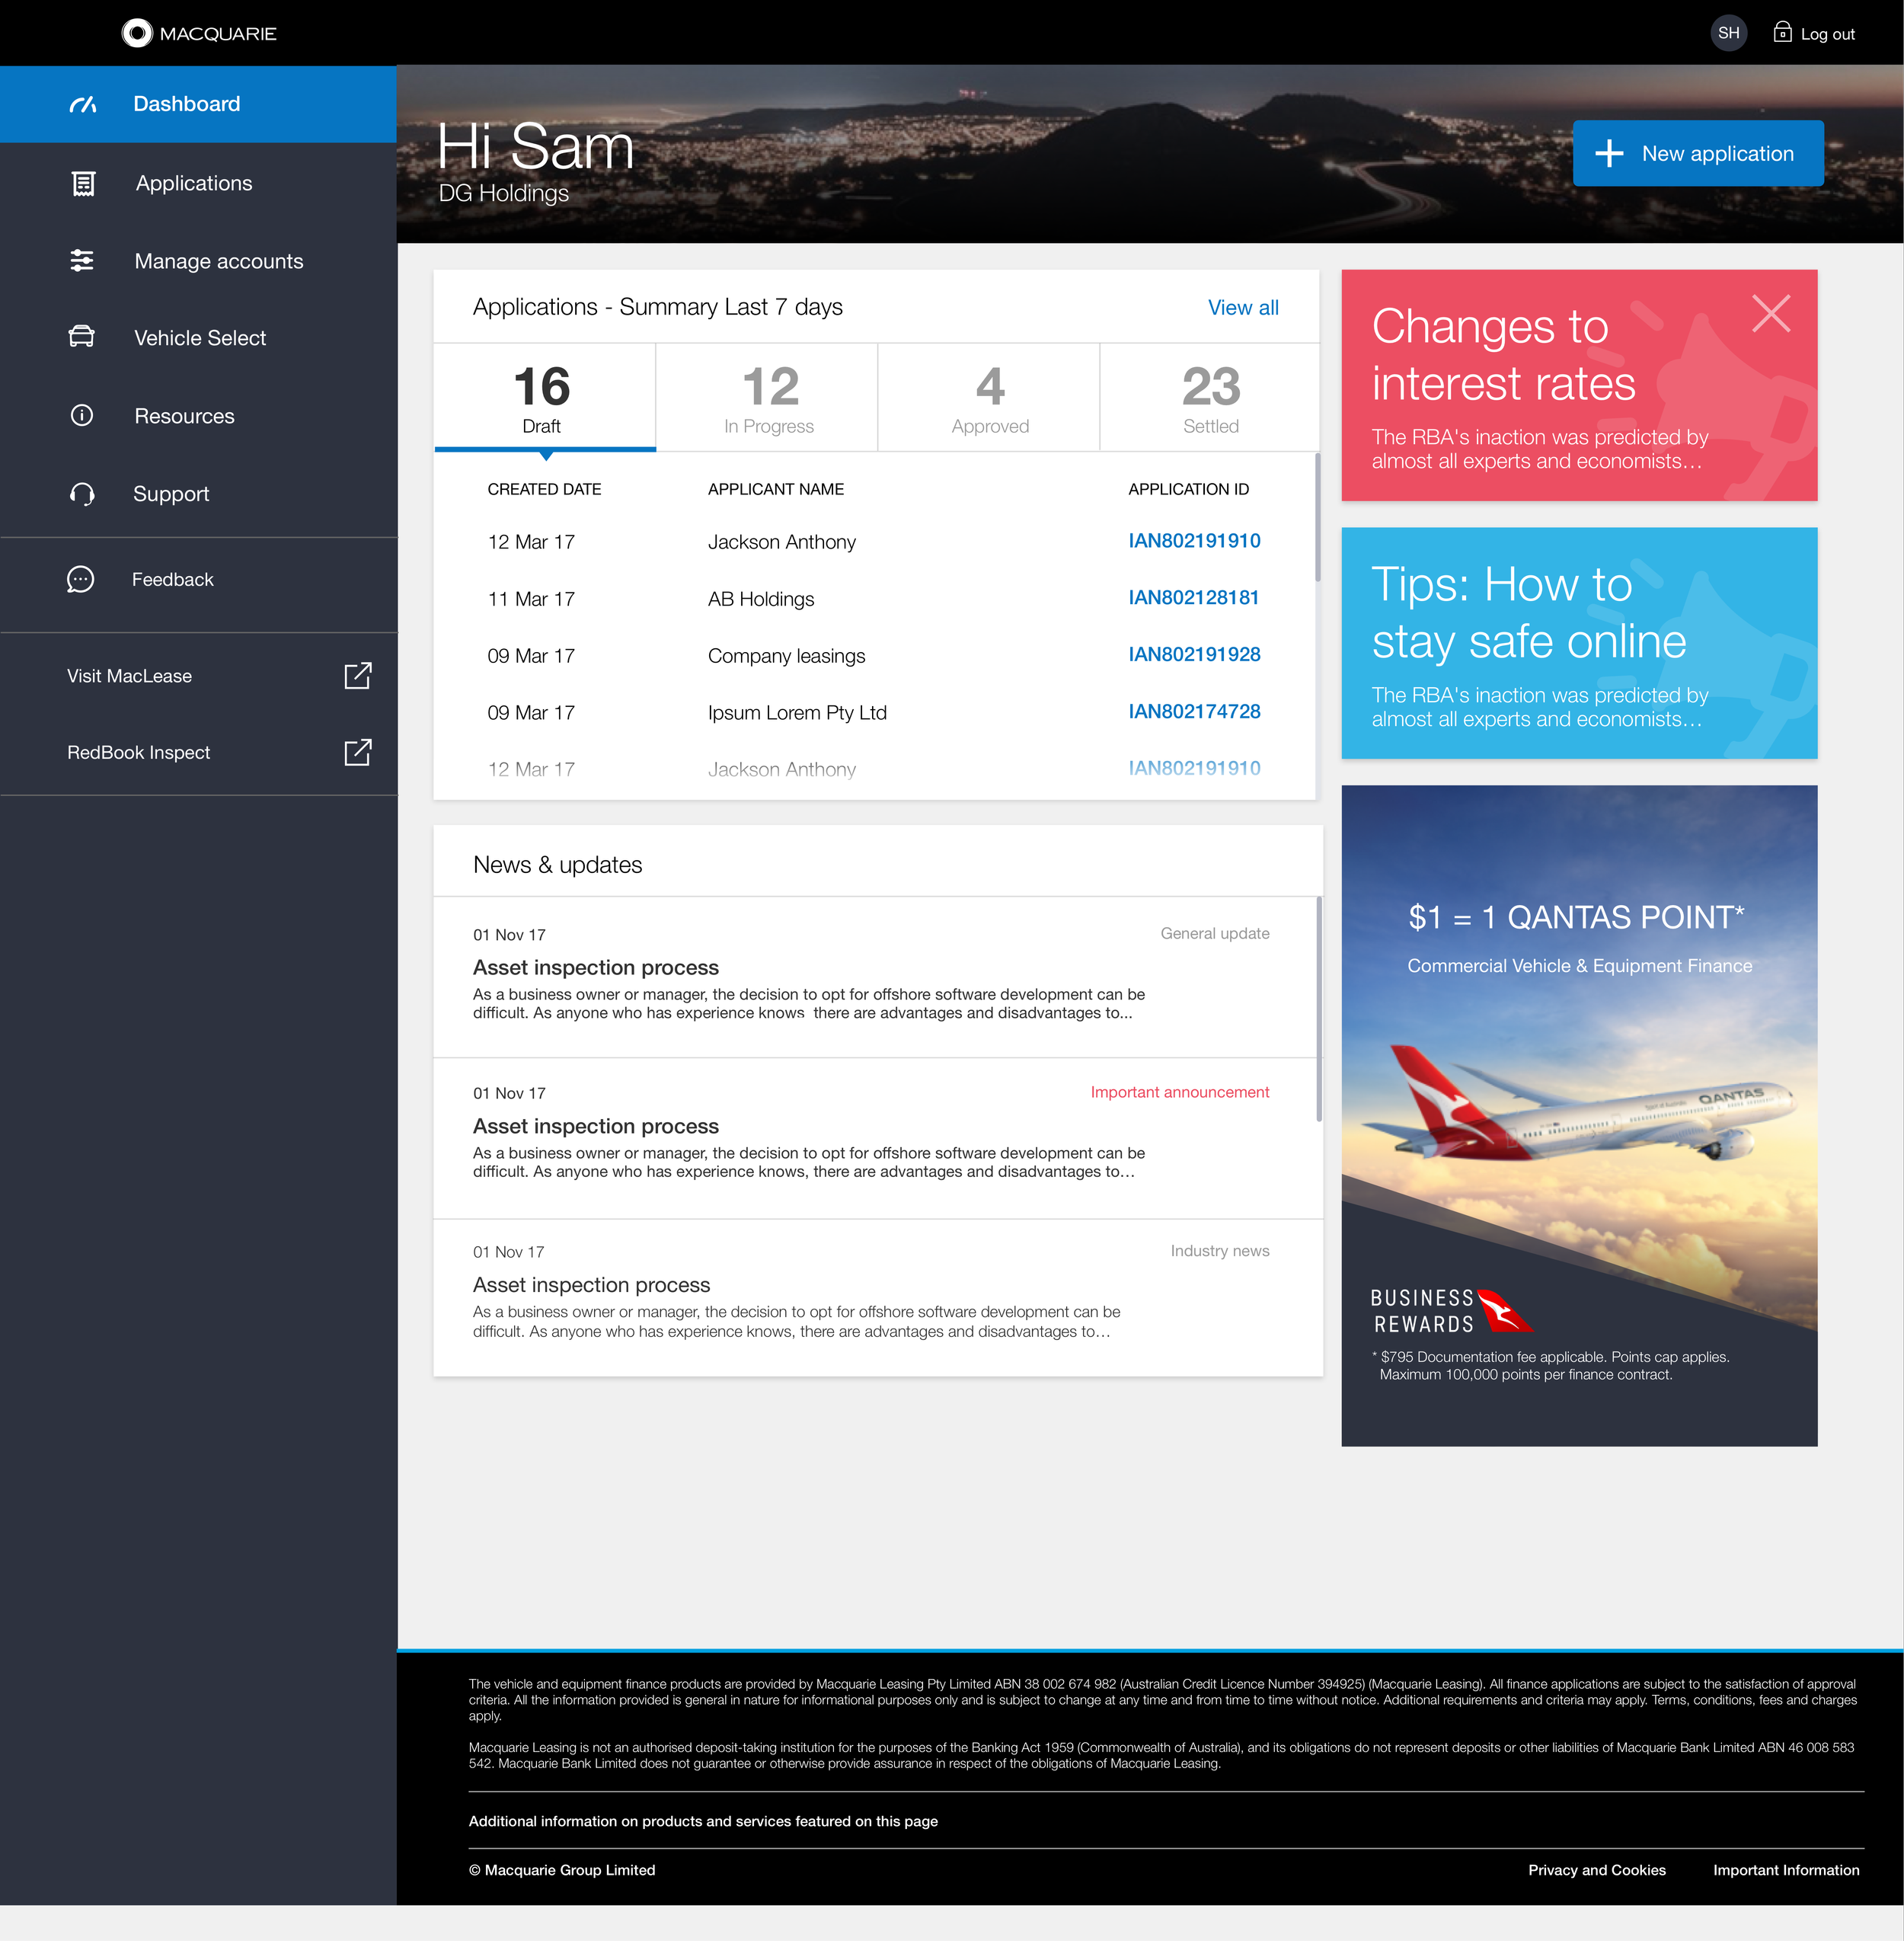This screenshot has height=1941, width=1904.
Task: Select the 16 Draft tab
Action: point(545,398)
